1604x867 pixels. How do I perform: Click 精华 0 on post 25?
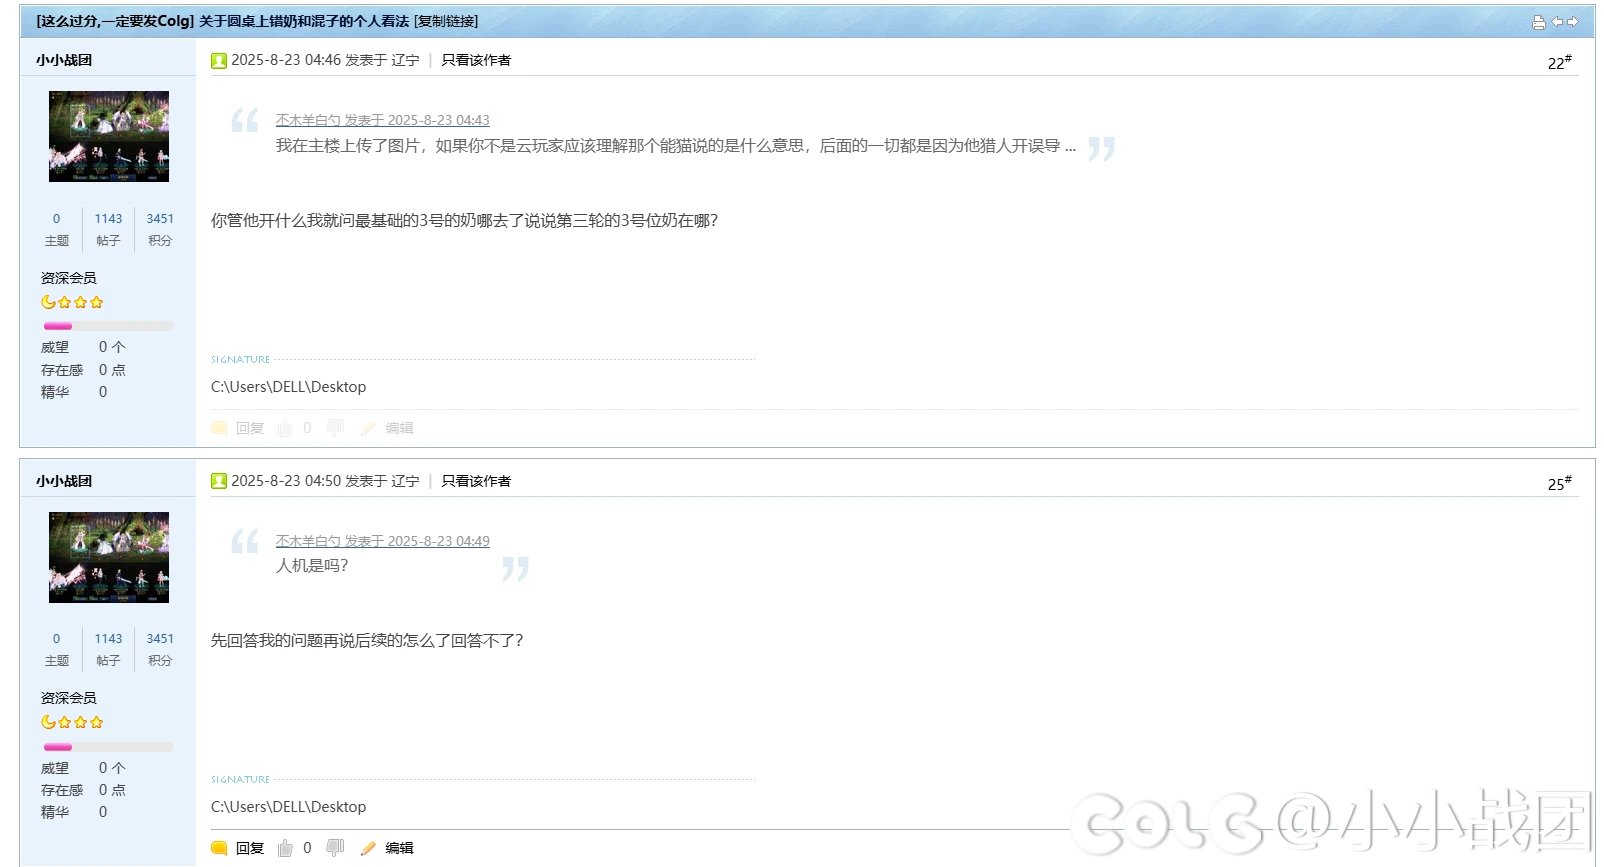[74, 812]
